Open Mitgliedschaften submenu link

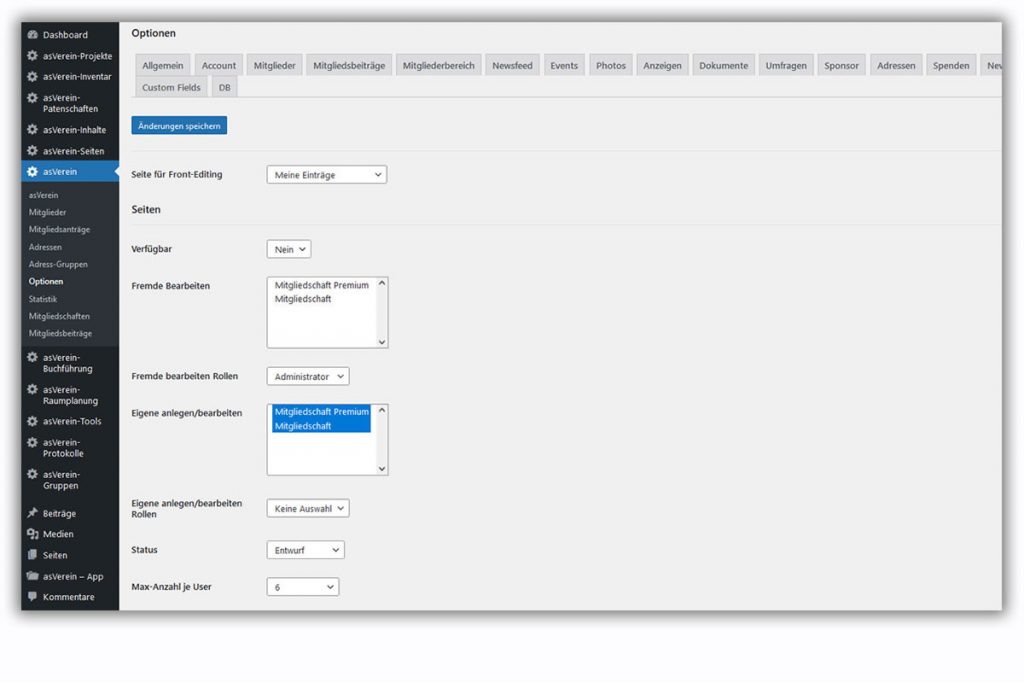coord(59,316)
